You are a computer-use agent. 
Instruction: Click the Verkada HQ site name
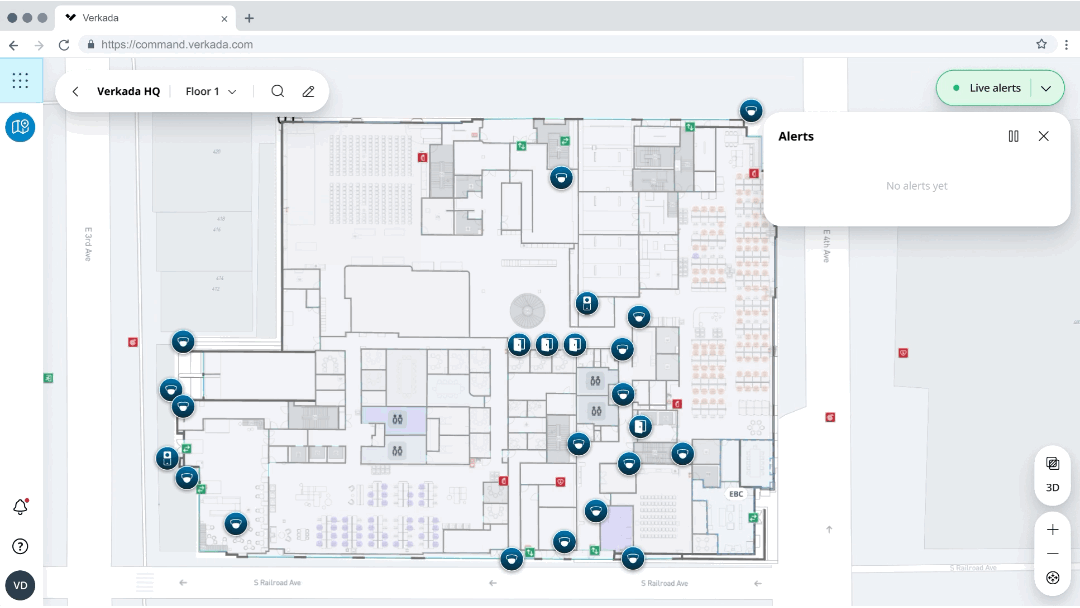click(128, 92)
